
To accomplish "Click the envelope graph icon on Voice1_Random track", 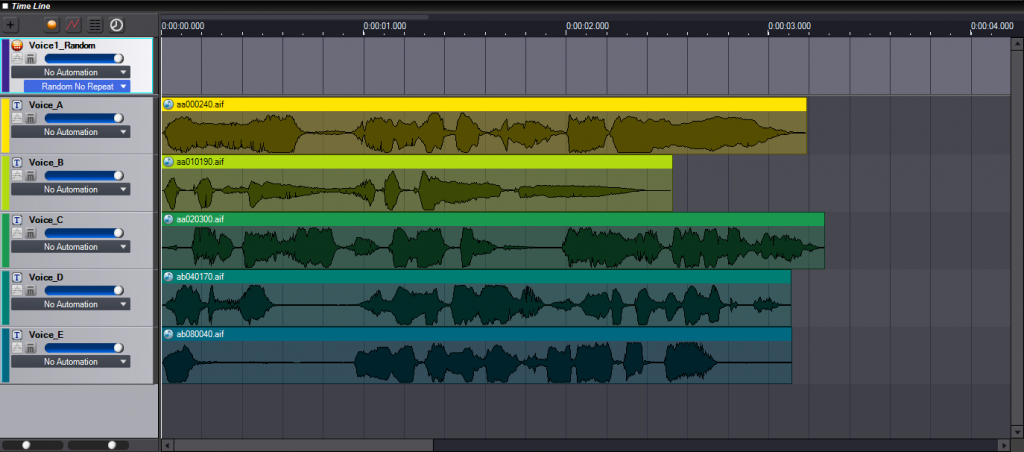I will [x=18, y=59].
